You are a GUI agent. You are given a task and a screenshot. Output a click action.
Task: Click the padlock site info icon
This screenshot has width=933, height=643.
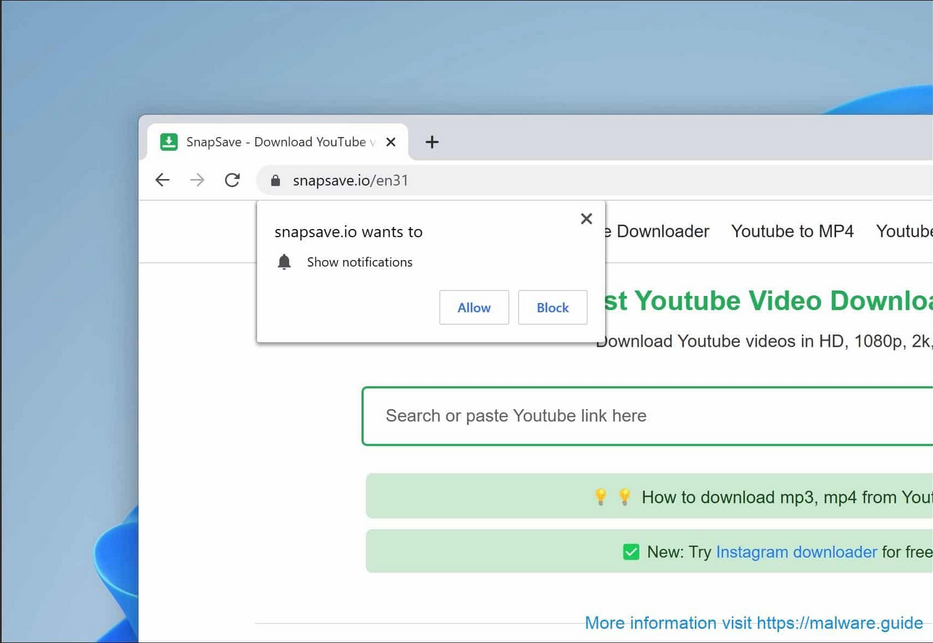[275, 180]
